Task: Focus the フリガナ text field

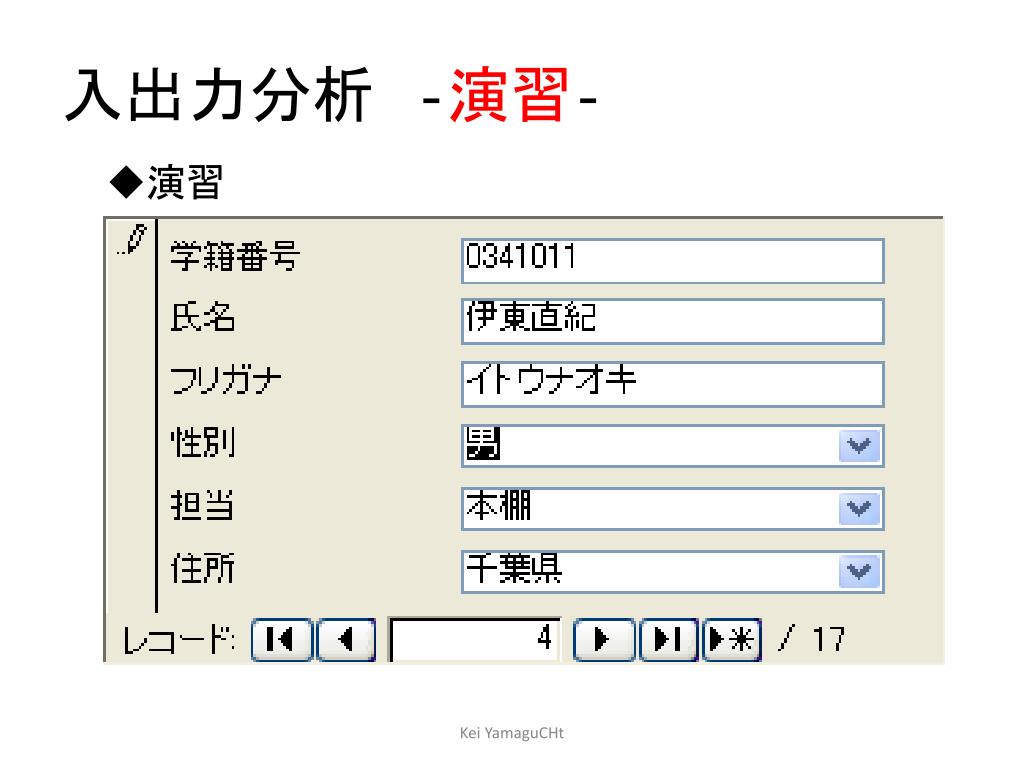Action: 672,384
